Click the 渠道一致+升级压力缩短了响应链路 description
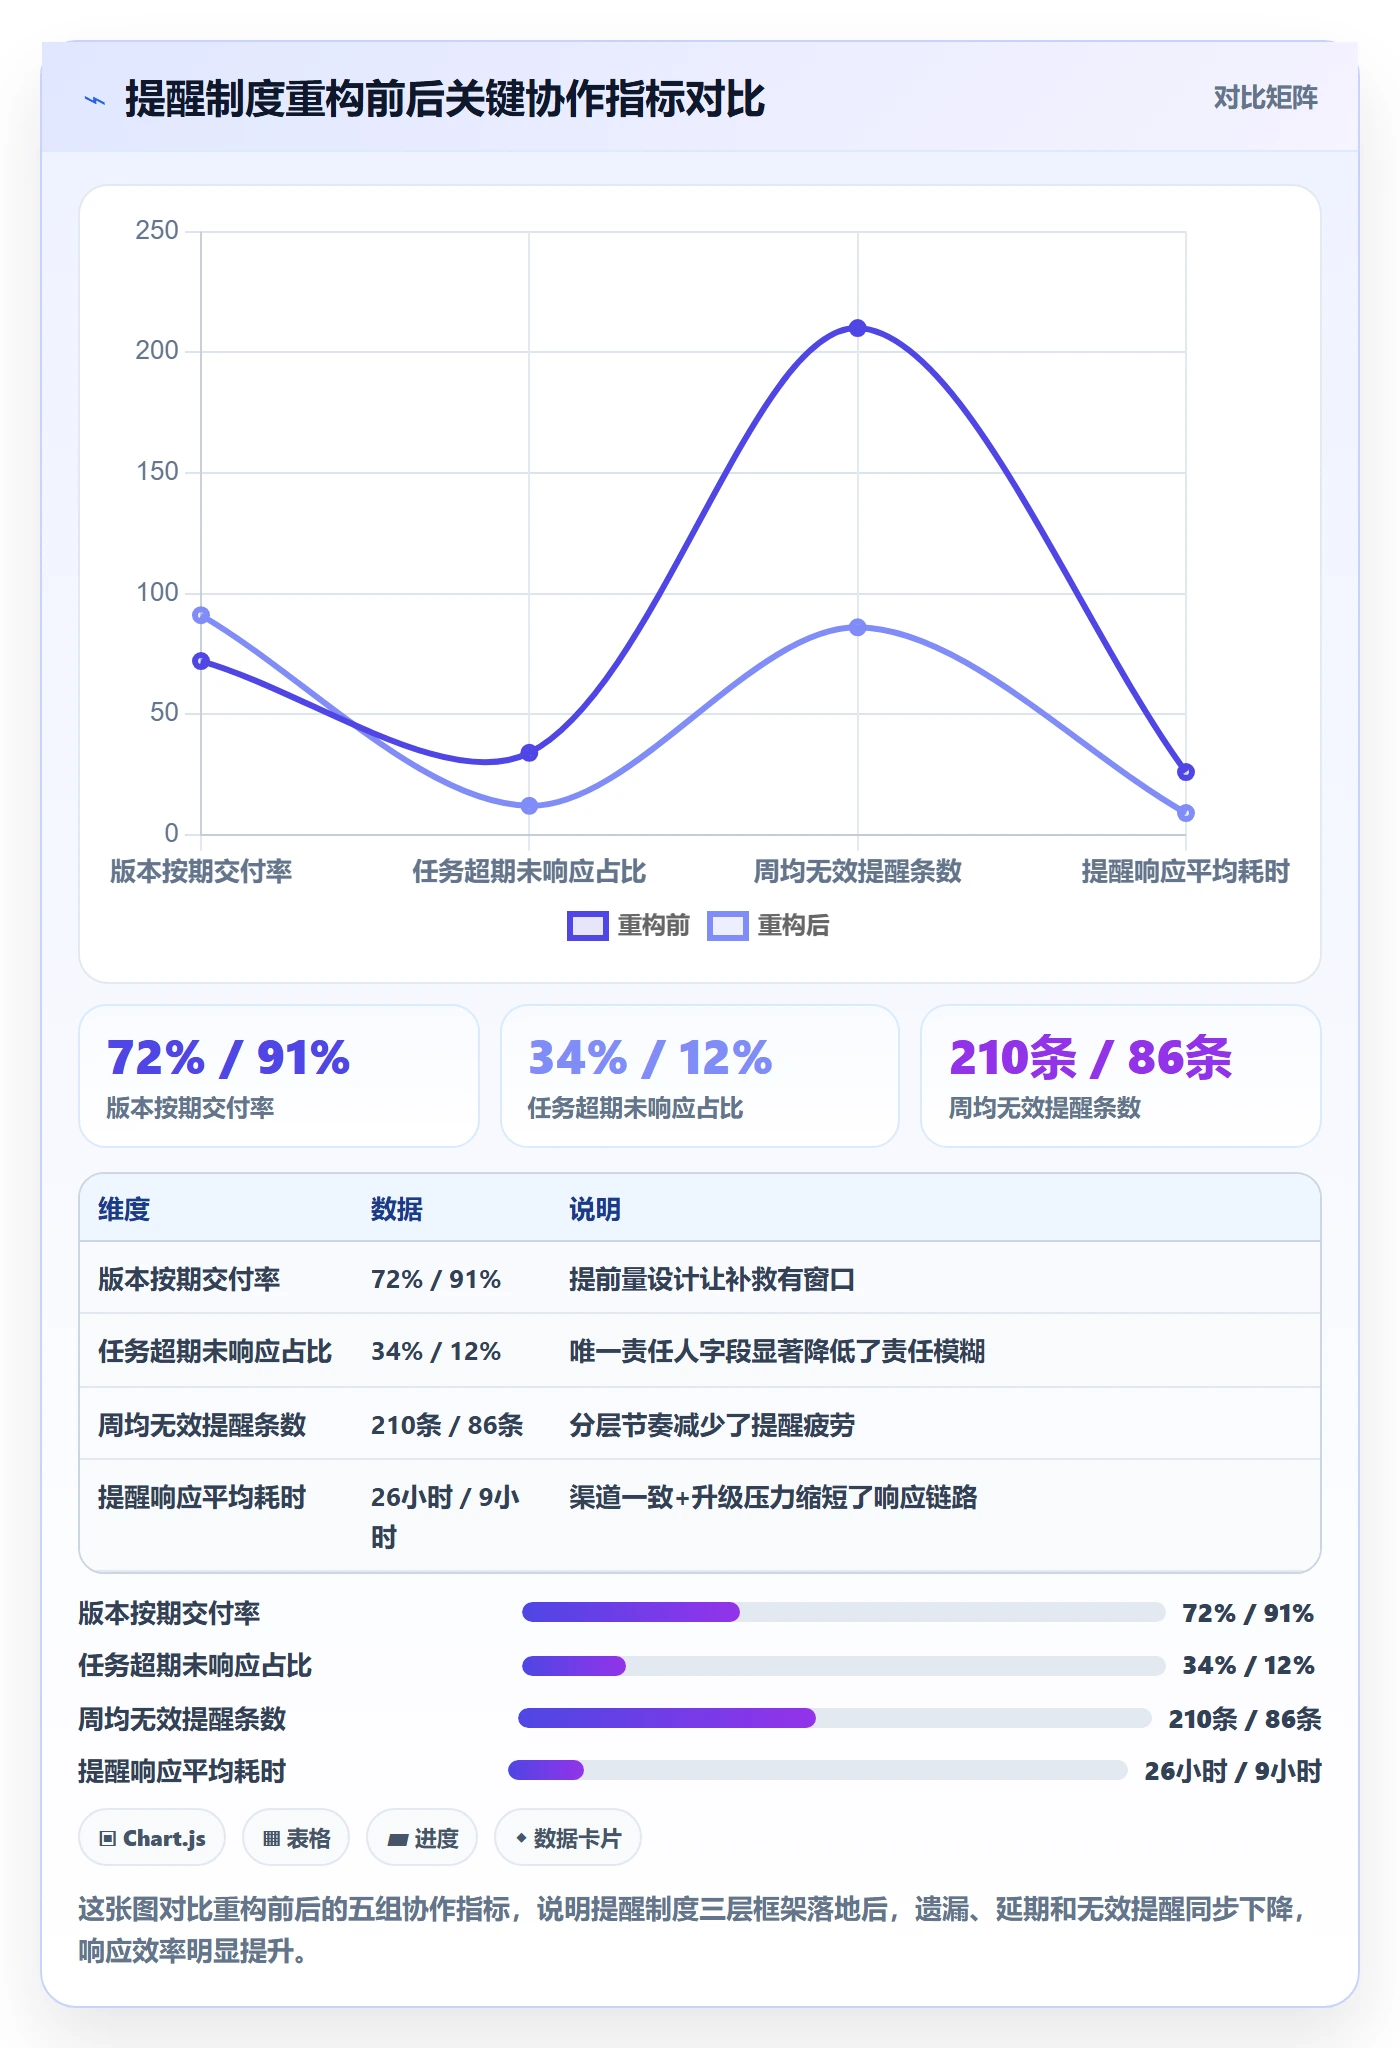Viewport: 1400px width, 2048px height. click(x=773, y=1497)
